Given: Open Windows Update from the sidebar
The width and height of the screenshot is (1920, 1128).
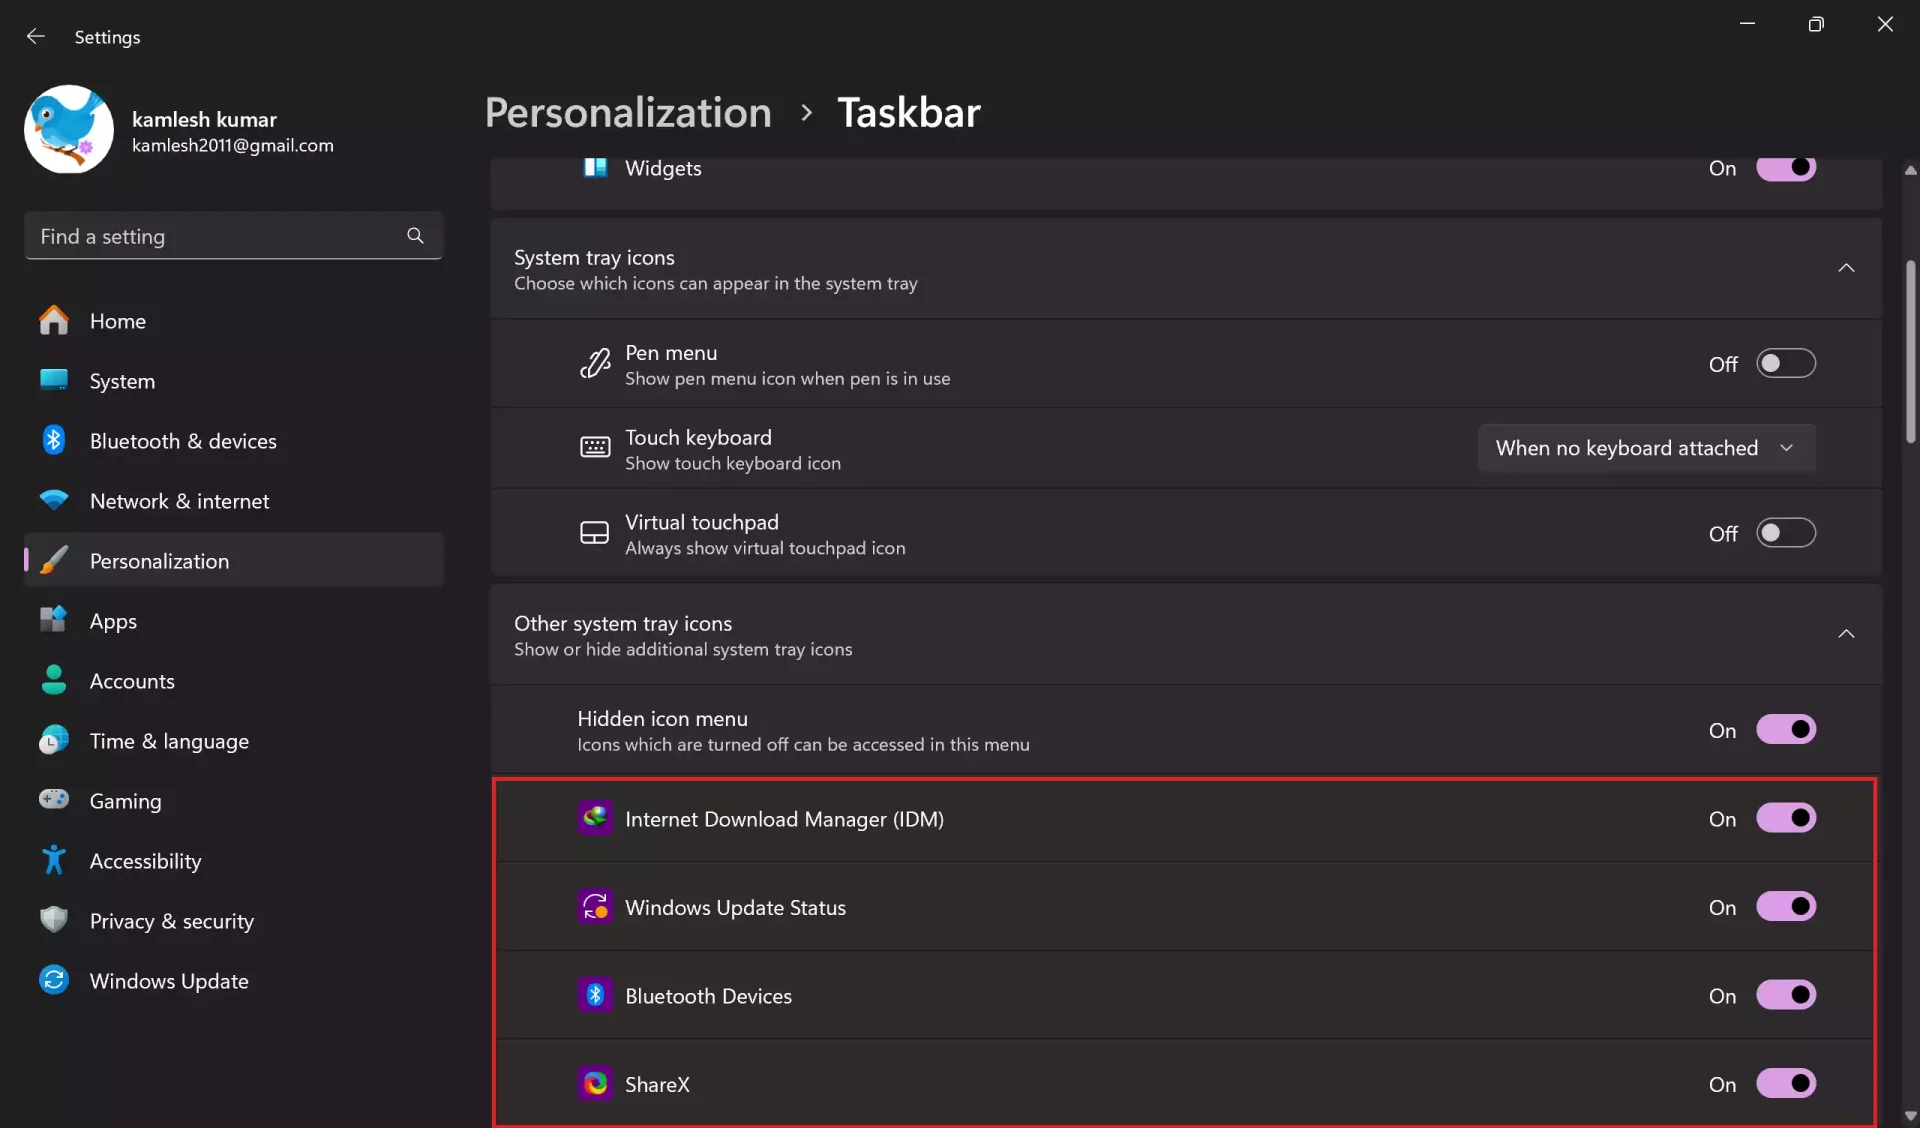Looking at the screenshot, I should [168, 980].
